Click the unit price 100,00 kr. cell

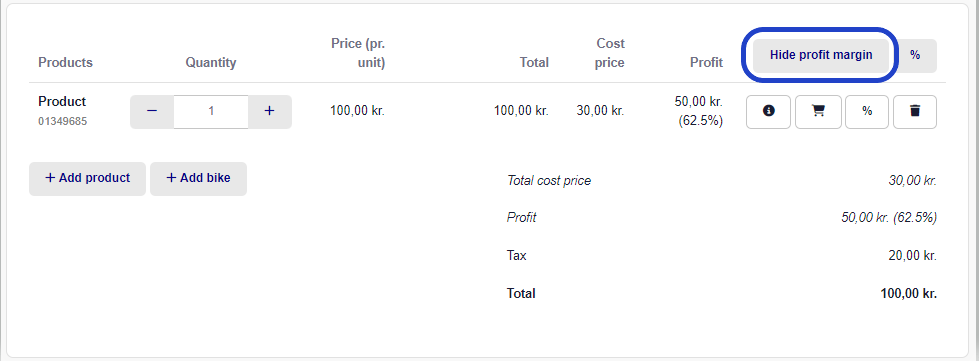358,111
